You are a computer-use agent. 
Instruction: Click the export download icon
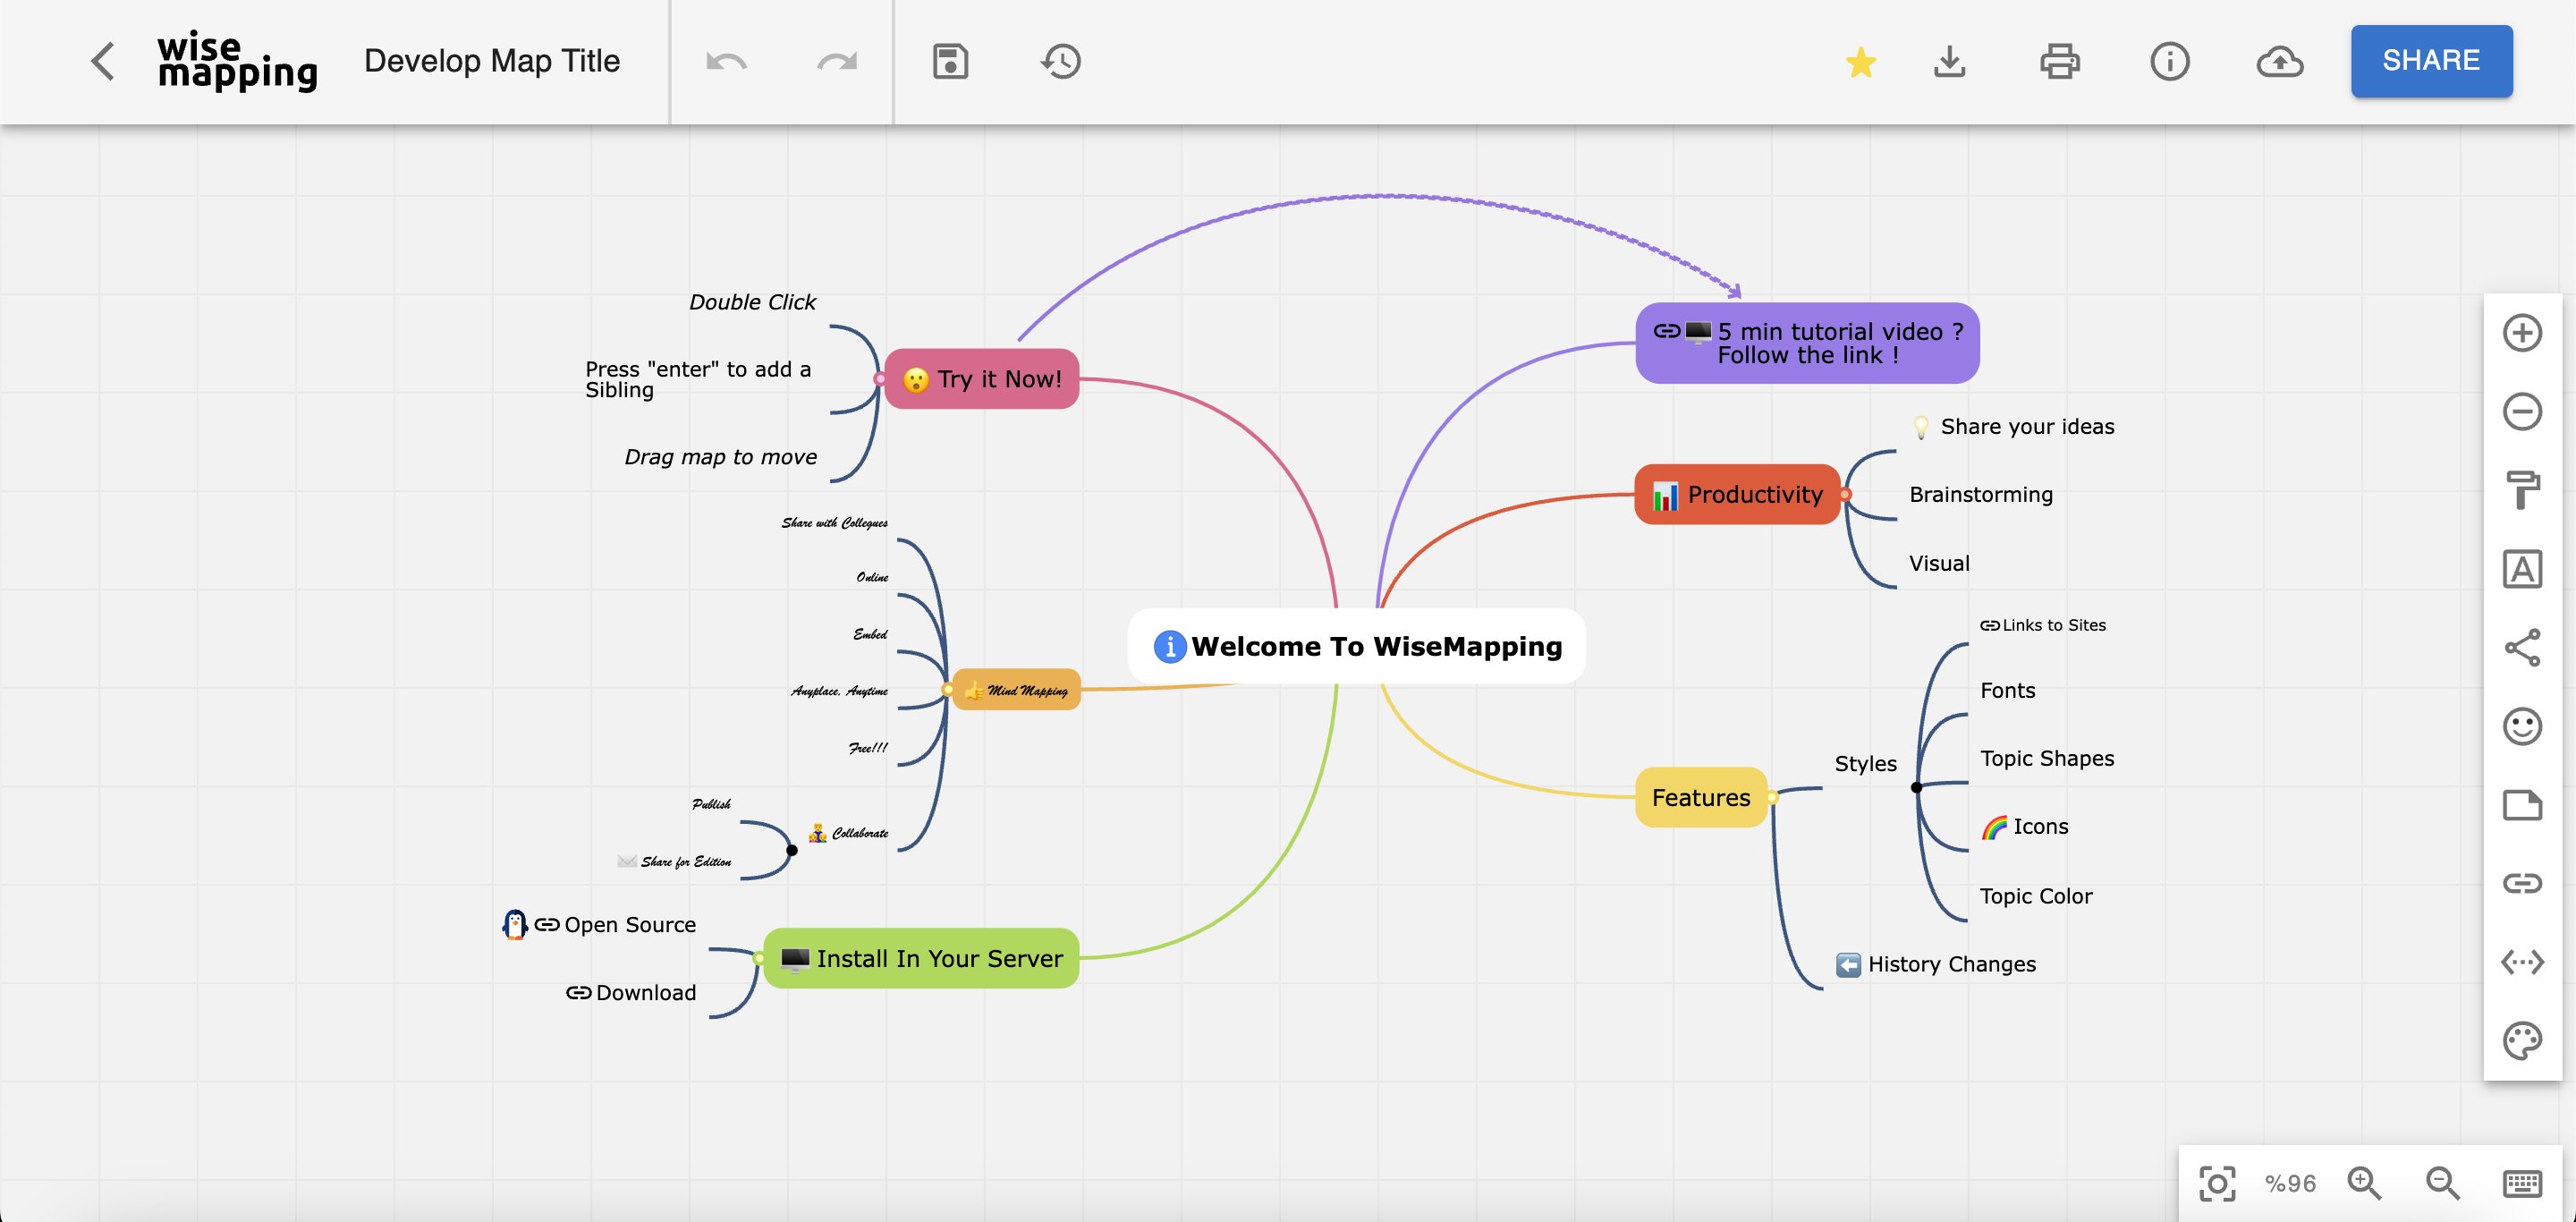pos(1949,61)
